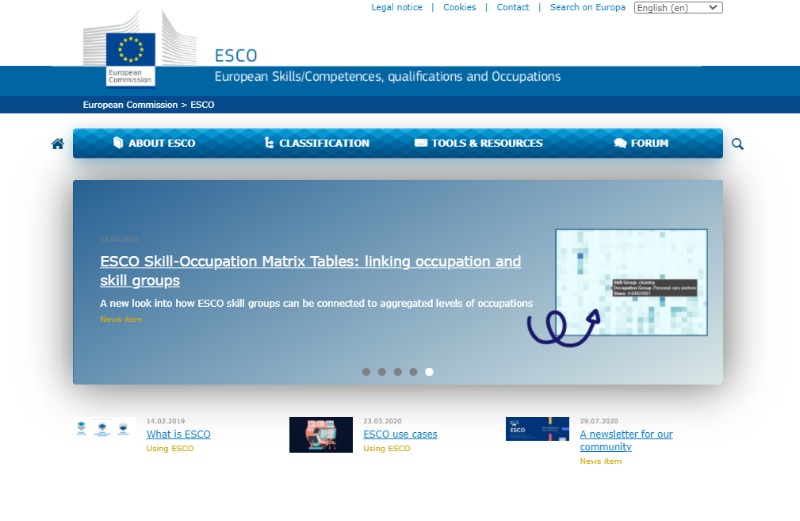Viewport: 800px width, 521px height.
Task: Select the first carousel dot
Action: (x=366, y=372)
